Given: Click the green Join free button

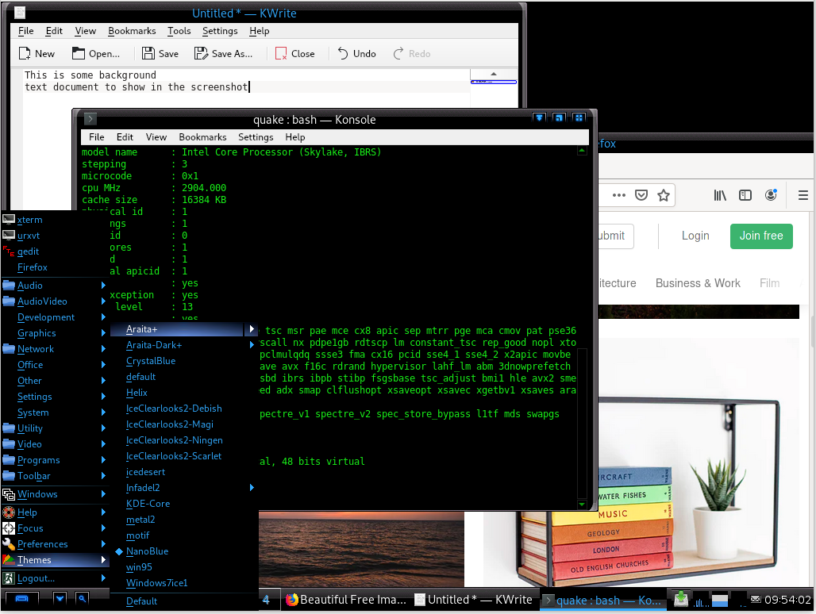Looking at the screenshot, I should [x=761, y=236].
